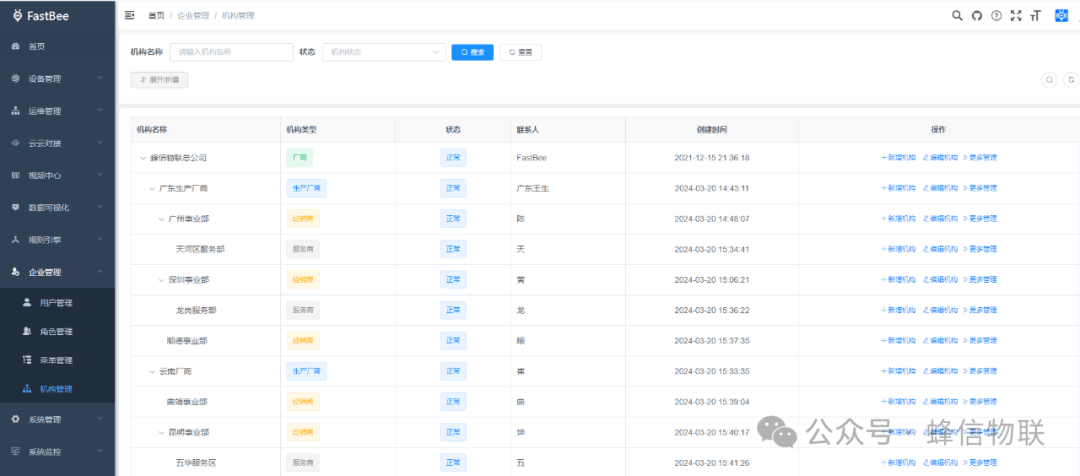Image resolution: width=1080 pixels, height=476 pixels.
Task: Click 服务商 tag in 龙岗服务部 row
Action: 303,310
